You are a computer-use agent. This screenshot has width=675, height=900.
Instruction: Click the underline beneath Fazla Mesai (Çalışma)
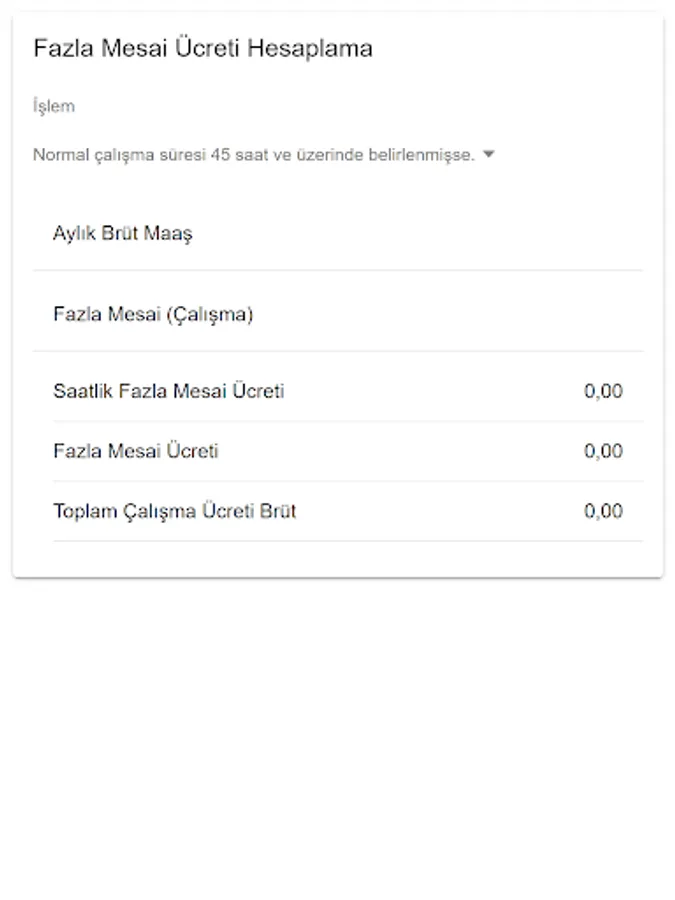click(338, 351)
